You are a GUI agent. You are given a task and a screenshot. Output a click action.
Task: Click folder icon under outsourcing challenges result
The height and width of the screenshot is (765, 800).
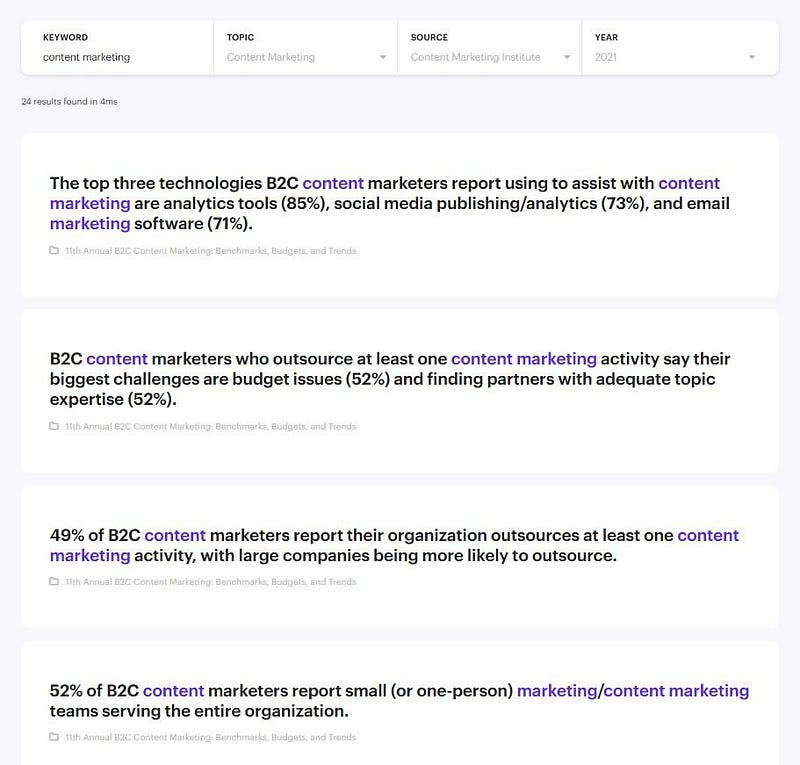click(54, 426)
